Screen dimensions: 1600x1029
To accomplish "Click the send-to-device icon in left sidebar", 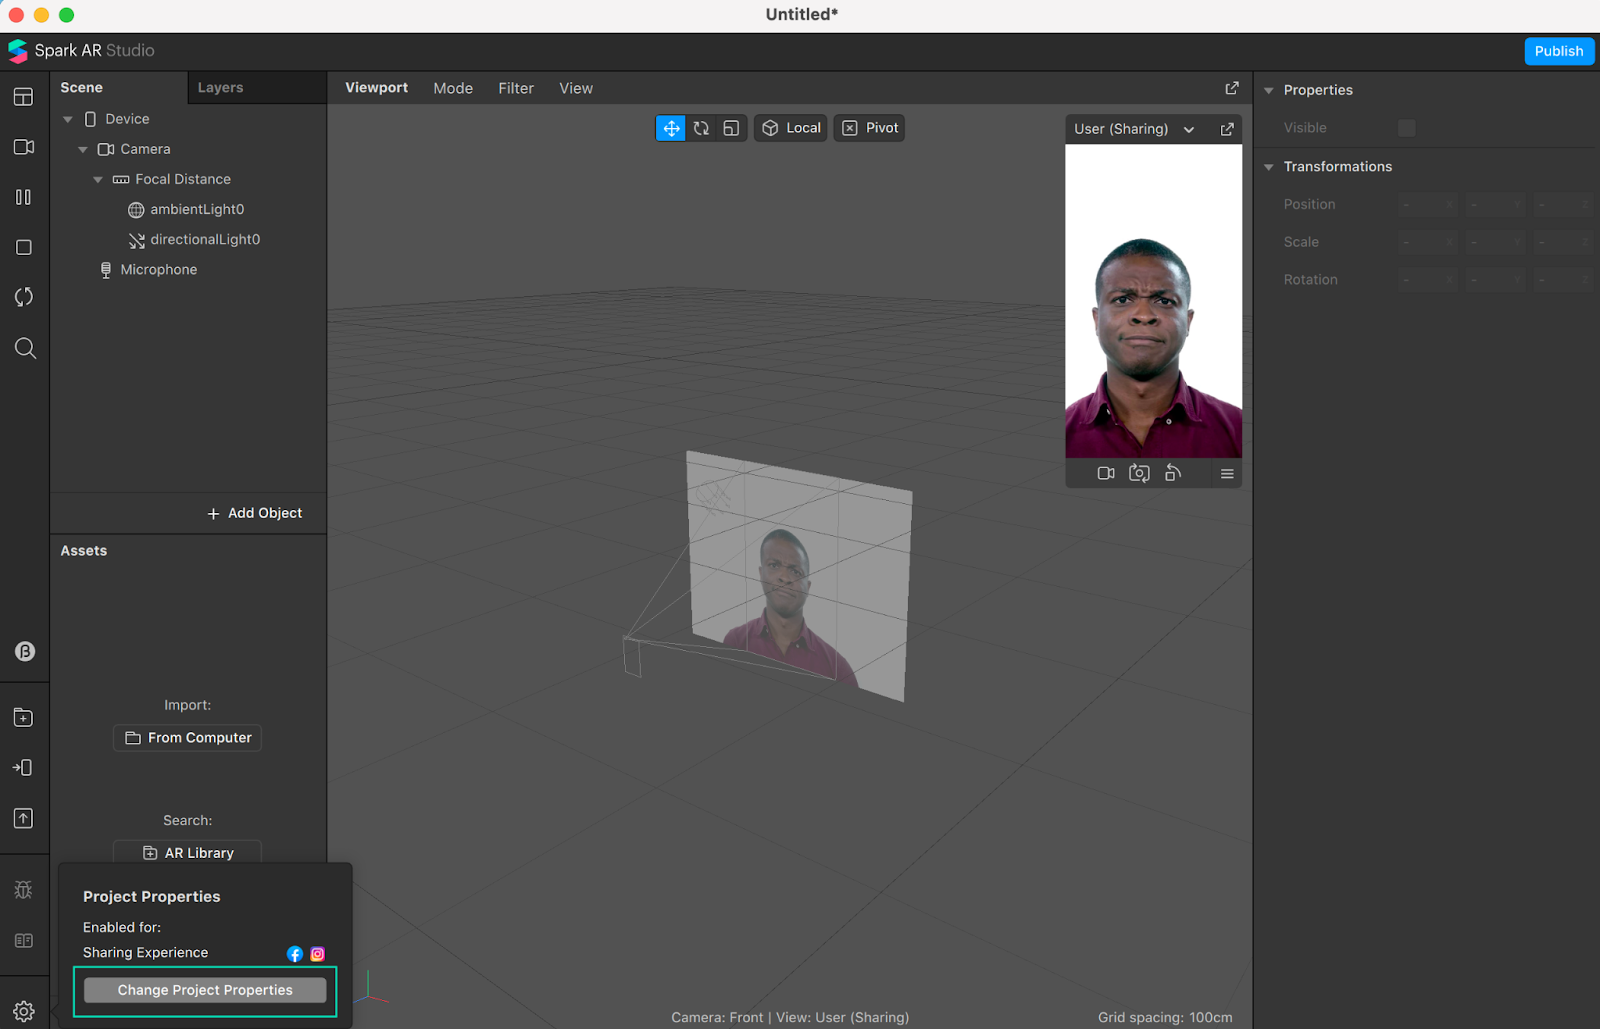I will tap(23, 768).
